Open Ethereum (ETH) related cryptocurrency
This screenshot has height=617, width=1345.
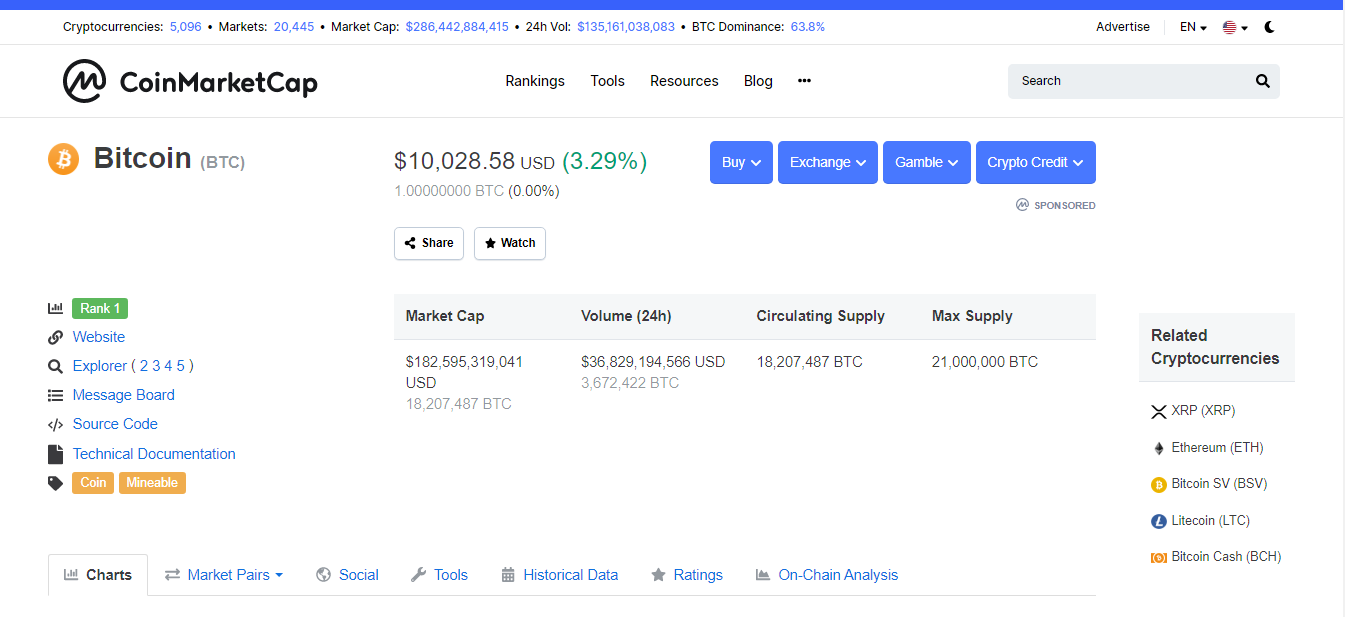(x=1217, y=448)
